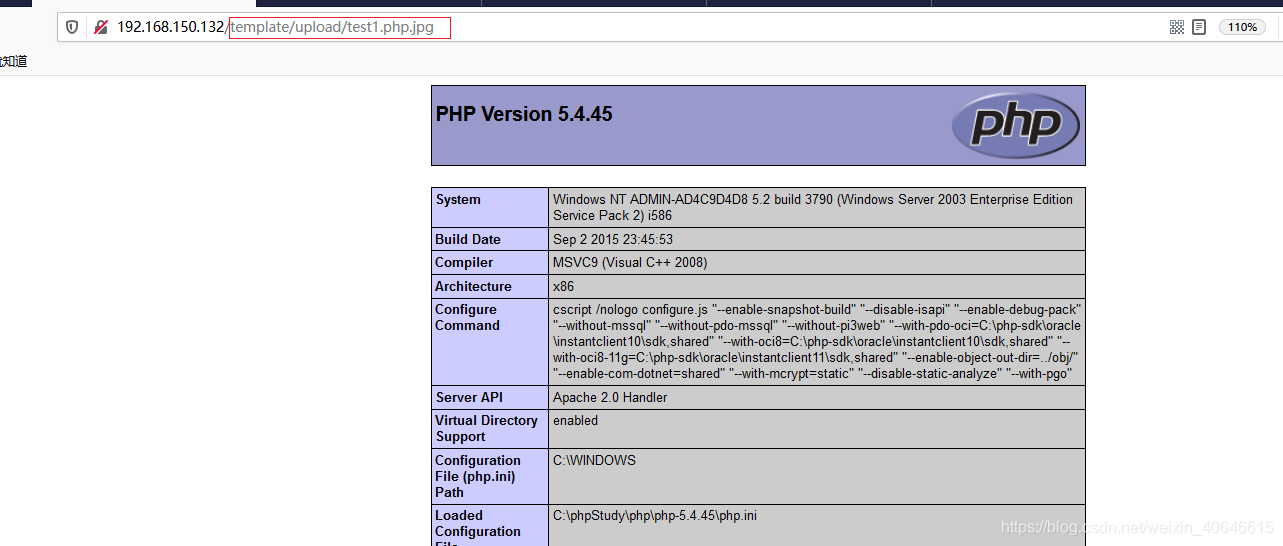
Task: Click the 'Configure Command' row label
Action: pyautogui.click(x=467, y=318)
